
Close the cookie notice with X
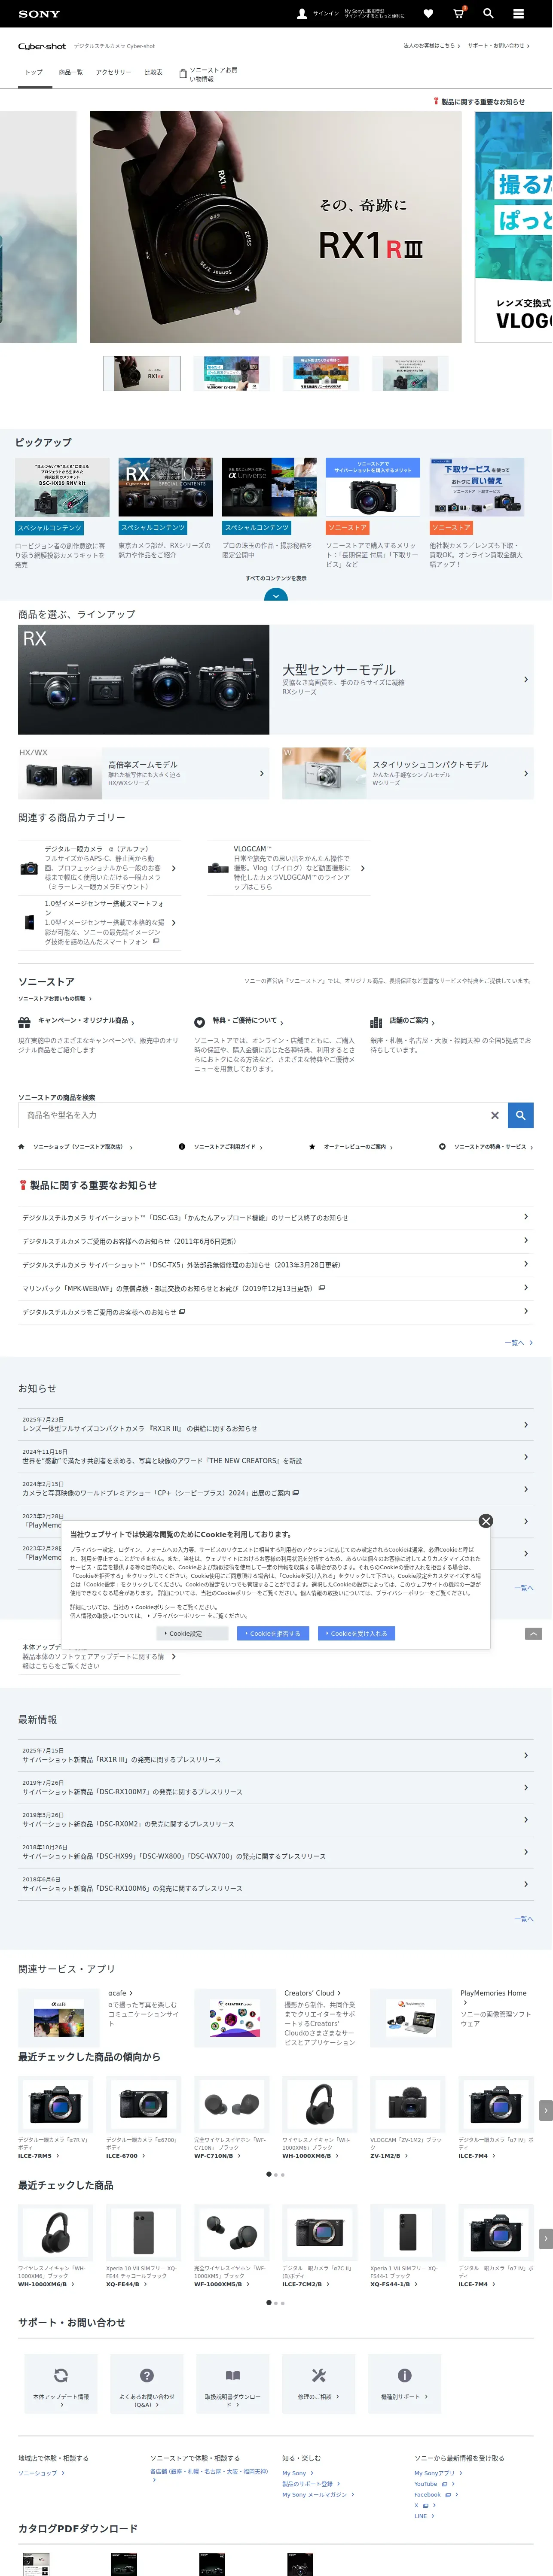(486, 1521)
